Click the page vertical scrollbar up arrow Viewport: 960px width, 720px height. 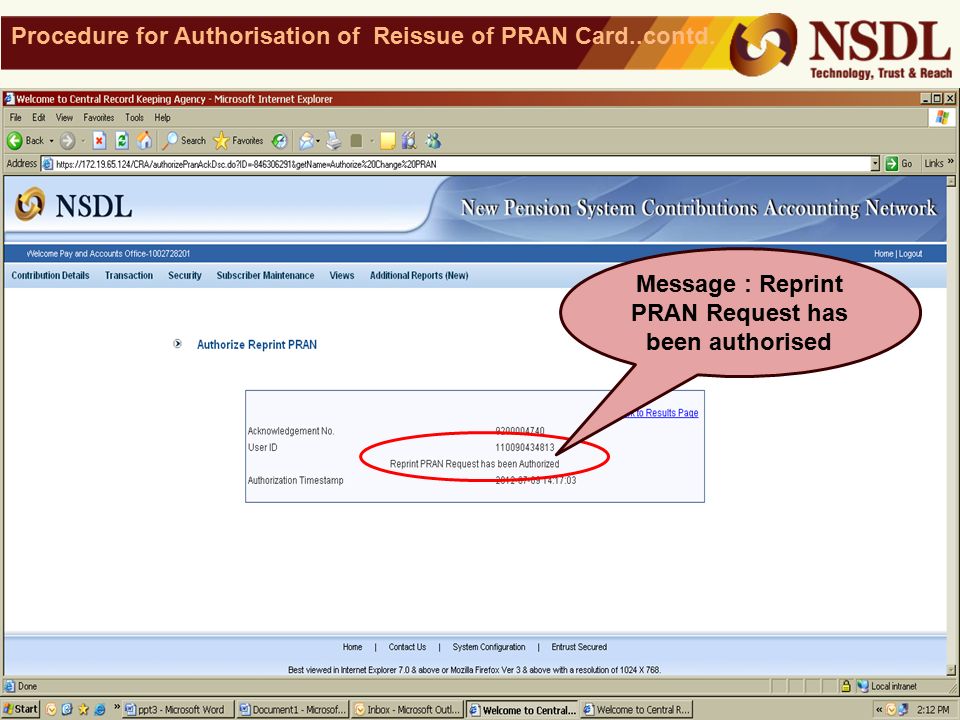point(951,181)
